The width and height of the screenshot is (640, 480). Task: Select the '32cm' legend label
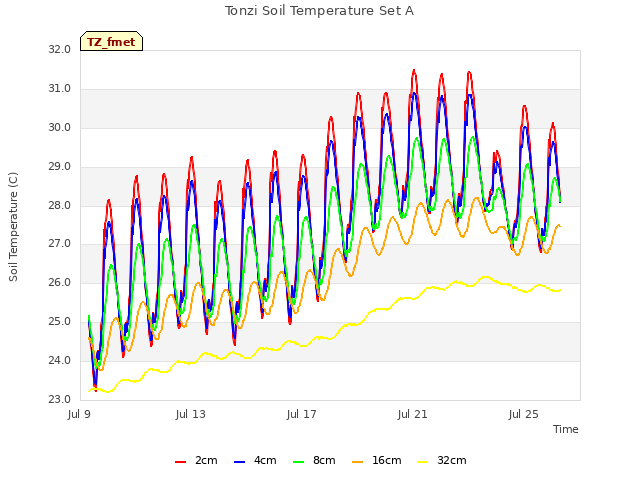(x=452, y=460)
